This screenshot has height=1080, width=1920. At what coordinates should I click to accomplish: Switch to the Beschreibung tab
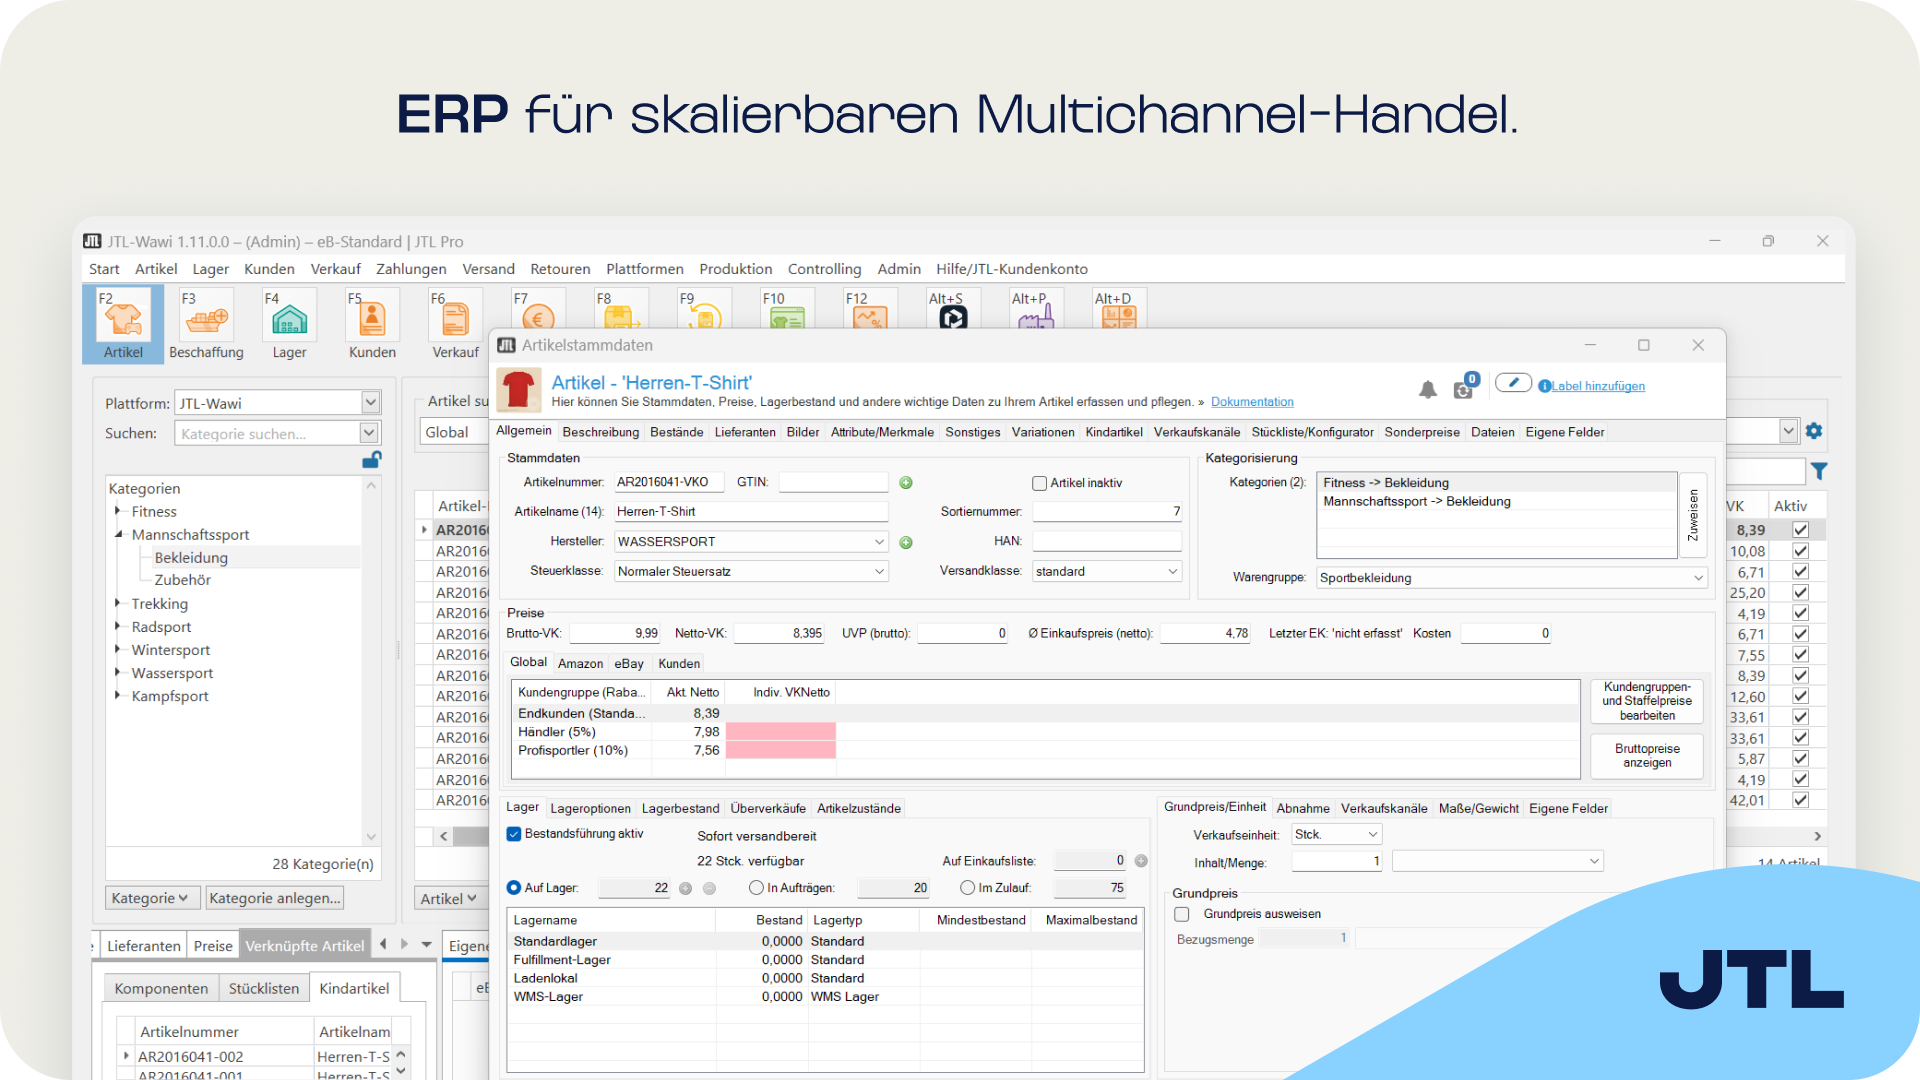tap(600, 432)
